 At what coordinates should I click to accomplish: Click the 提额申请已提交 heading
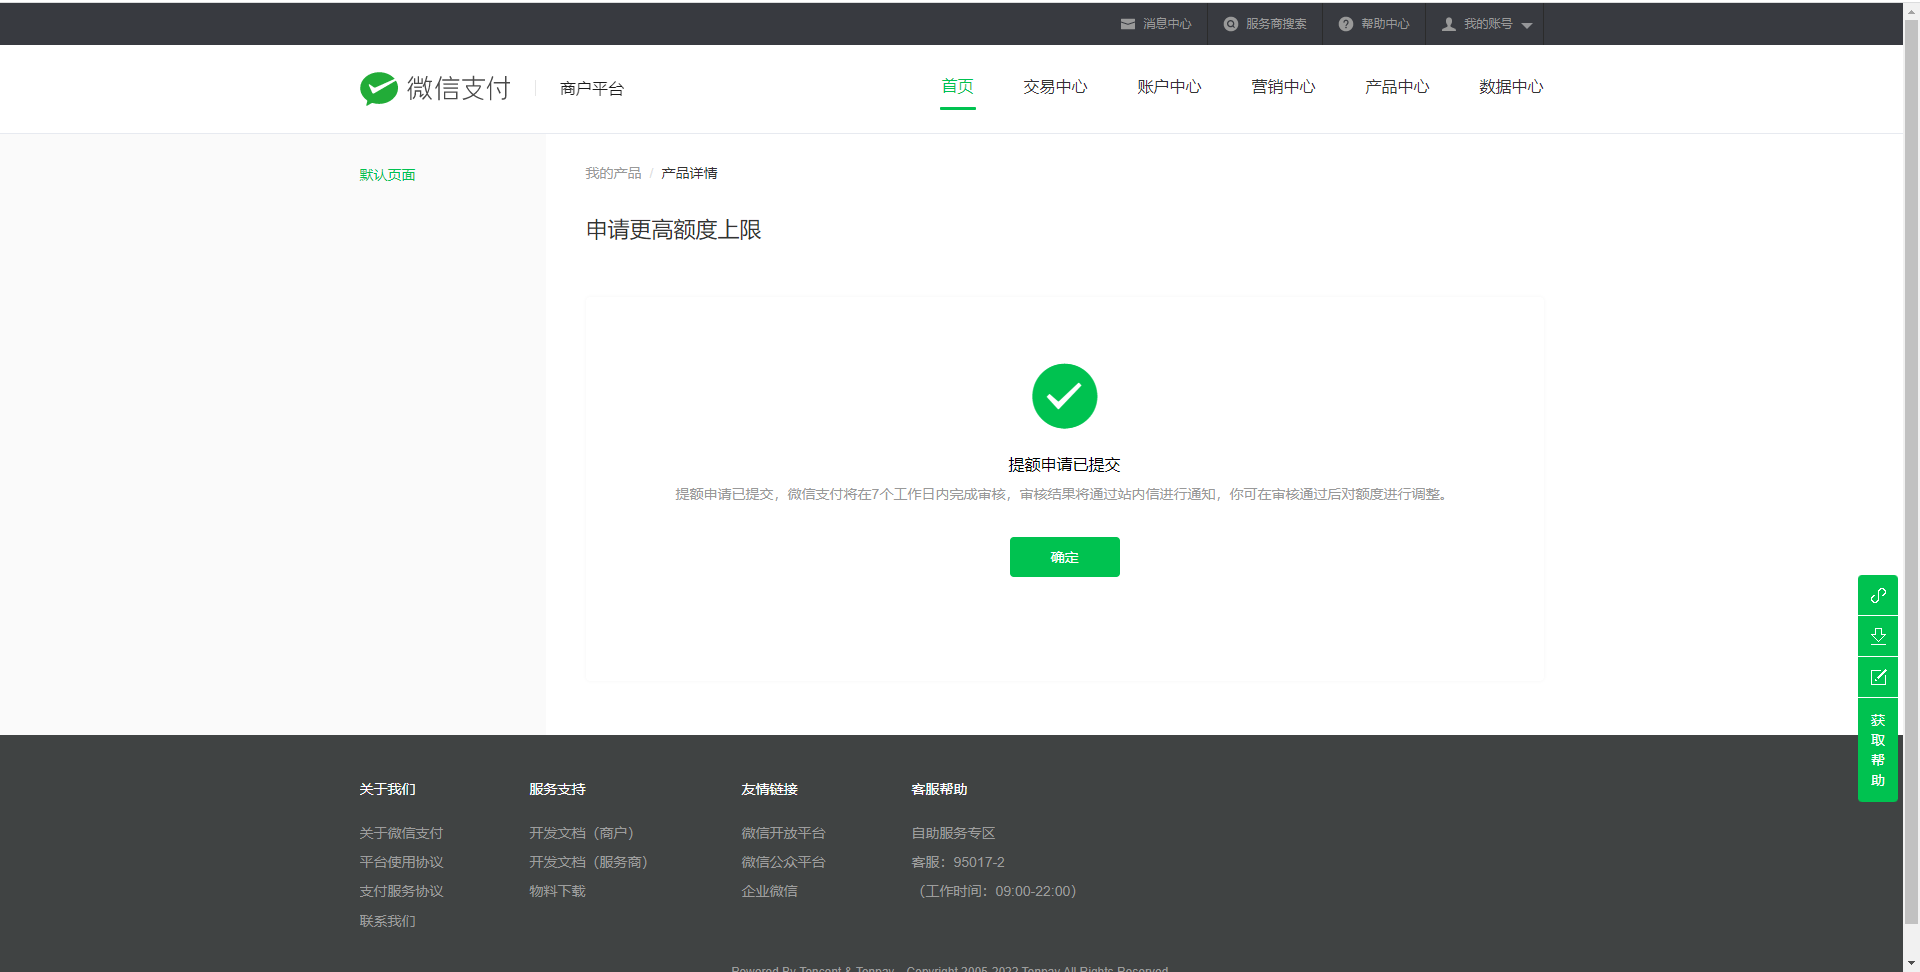(x=1064, y=465)
